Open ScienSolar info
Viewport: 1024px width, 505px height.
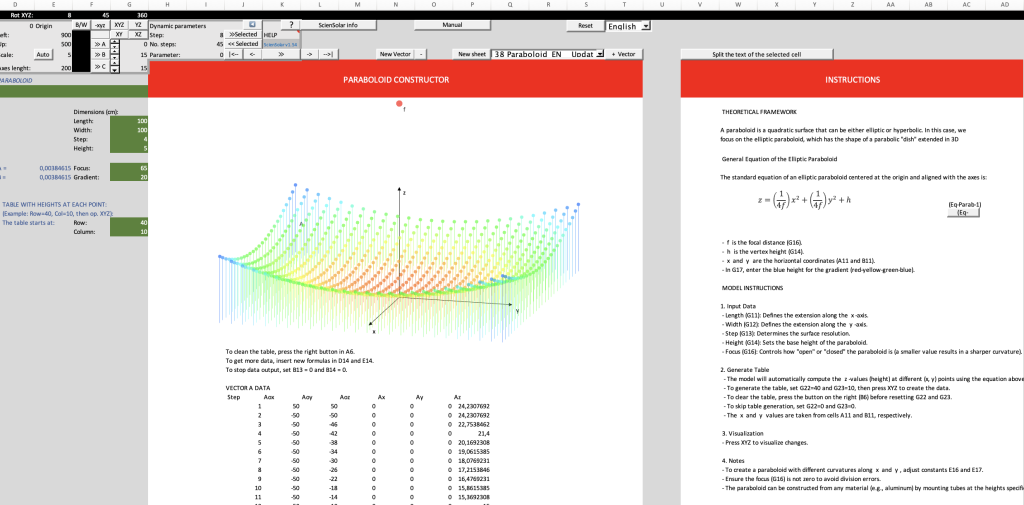tap(338, 25)
